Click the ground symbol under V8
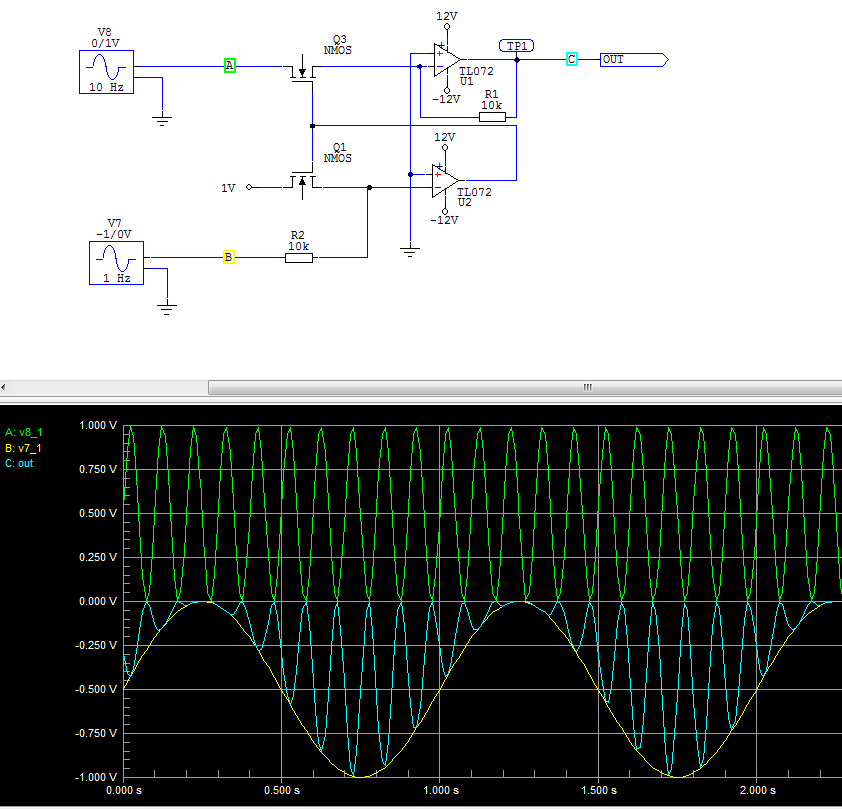 tap(162, 120)
